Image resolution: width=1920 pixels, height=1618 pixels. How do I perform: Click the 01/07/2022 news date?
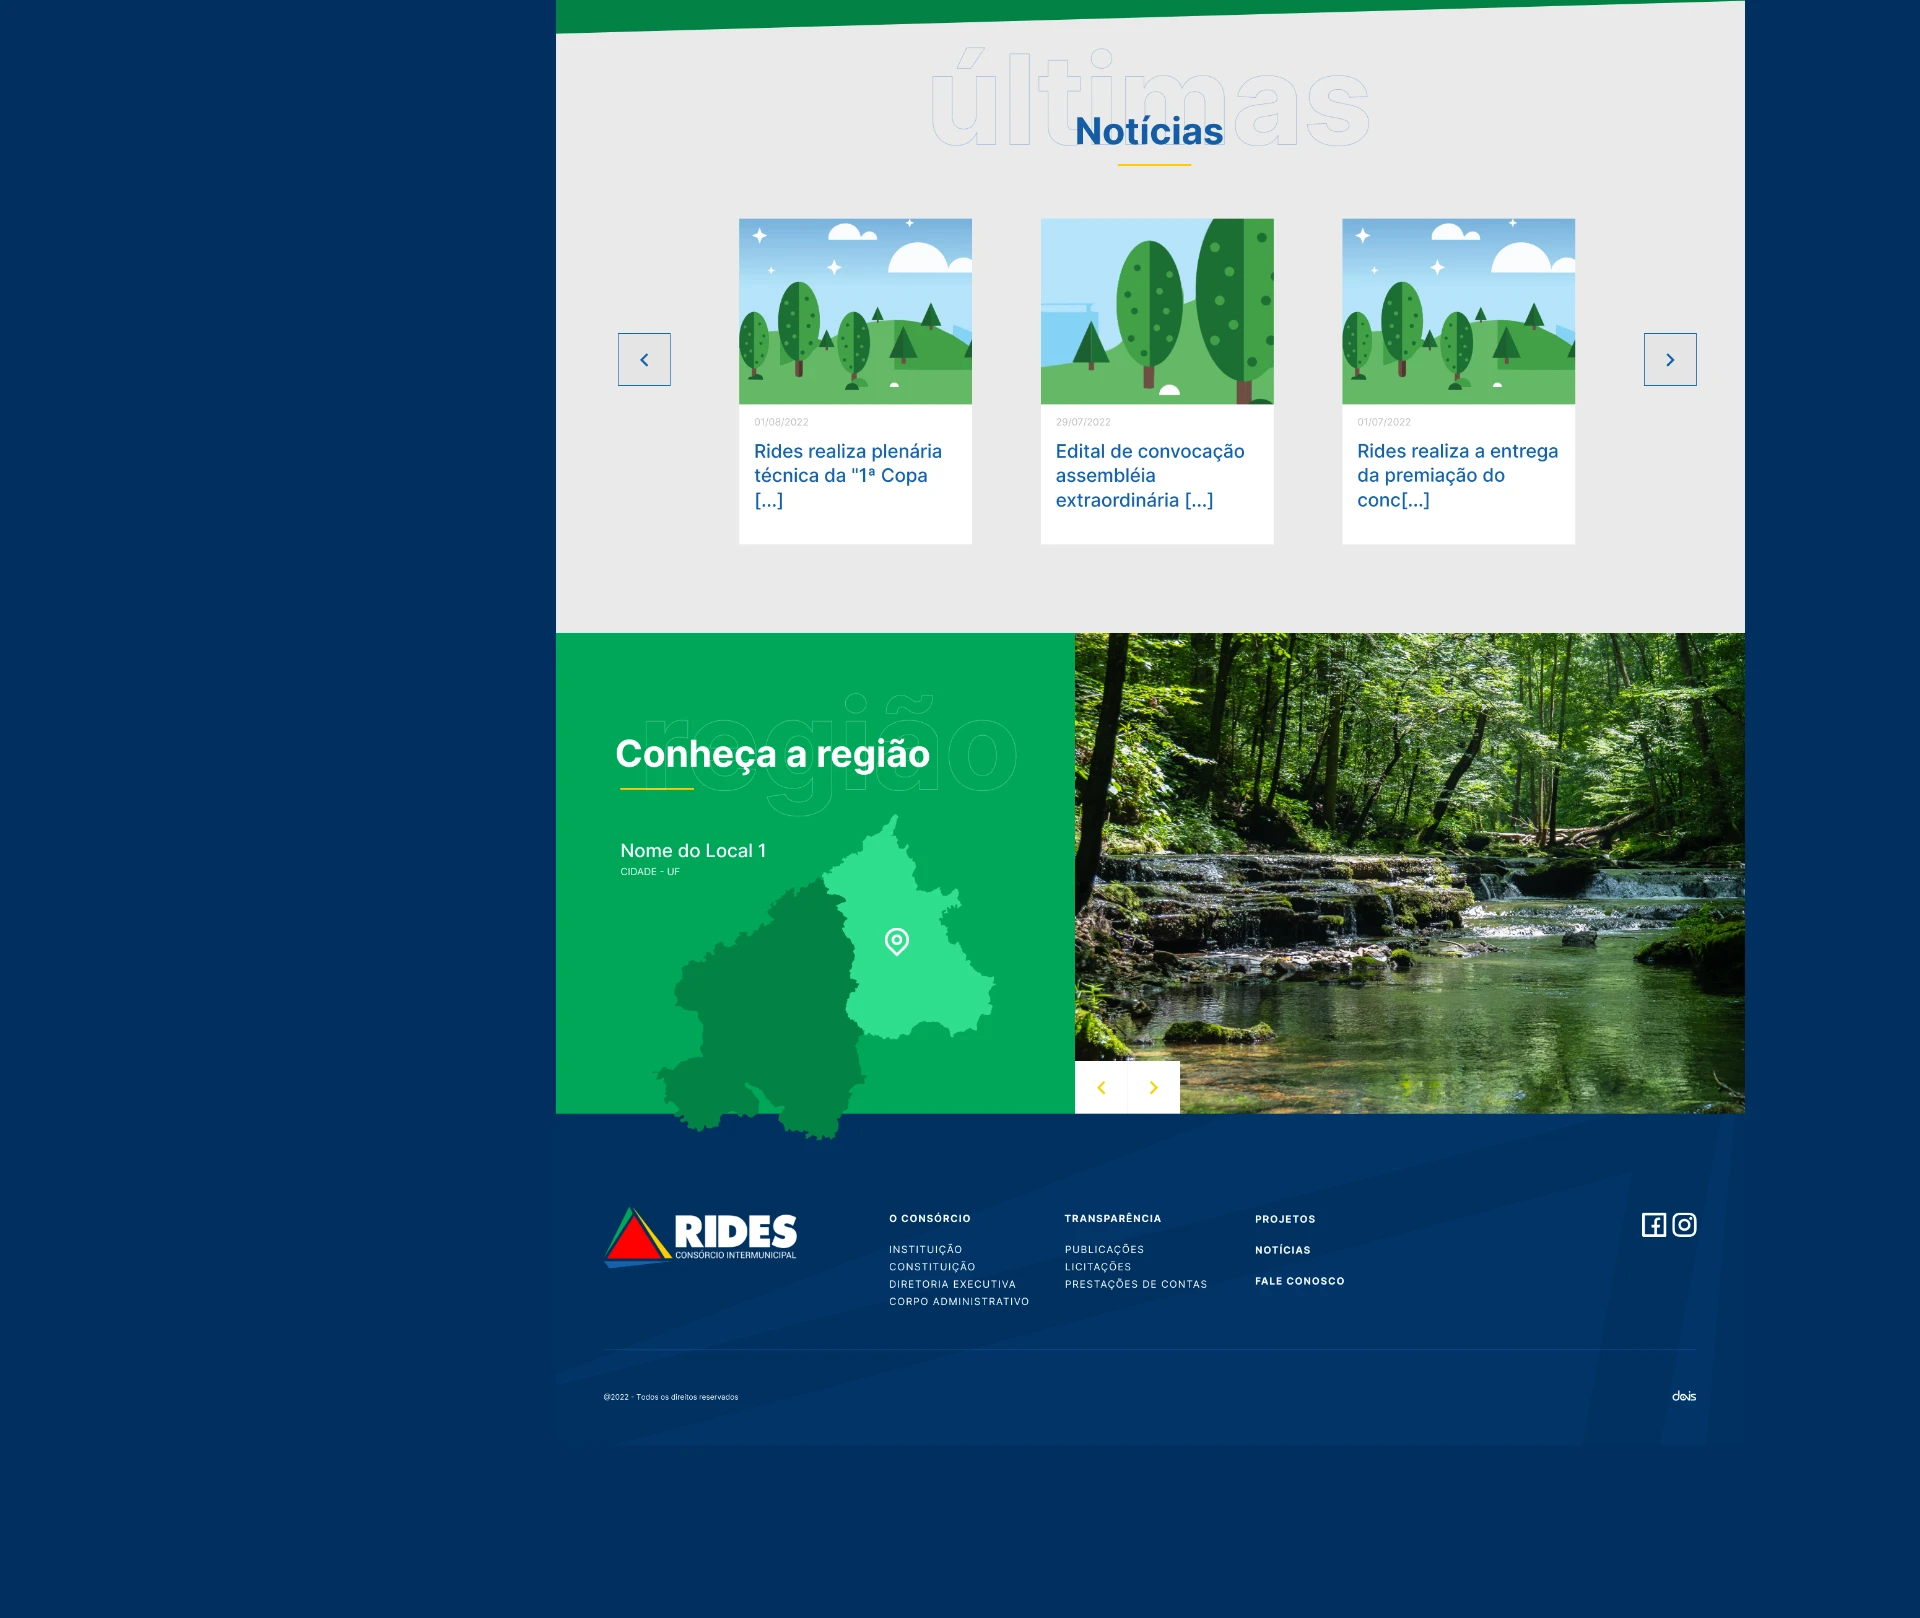pos(1384,422)
